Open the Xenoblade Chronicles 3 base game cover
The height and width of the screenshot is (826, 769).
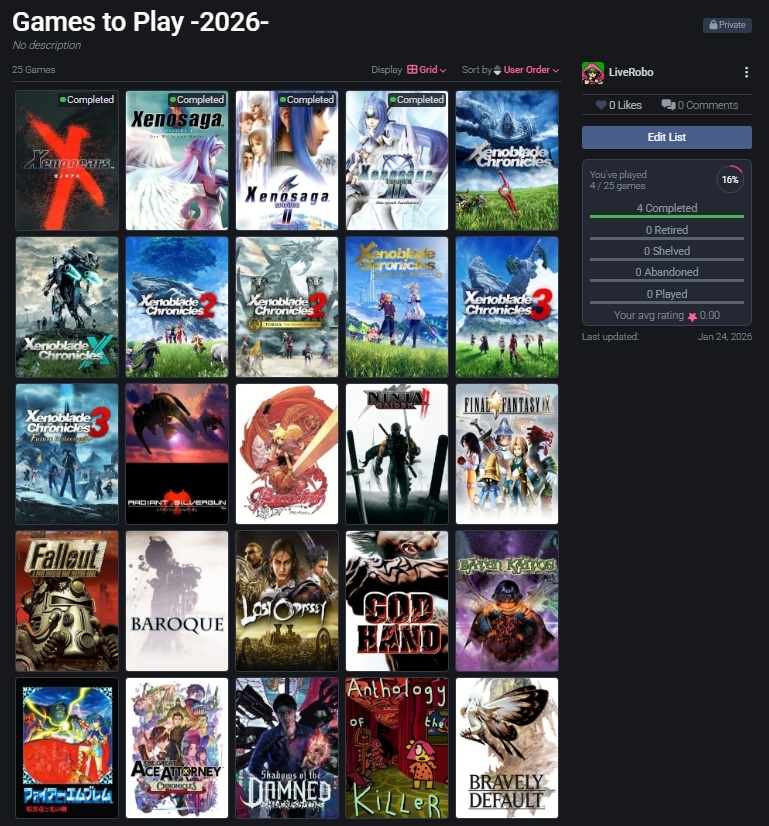(507, 307)
